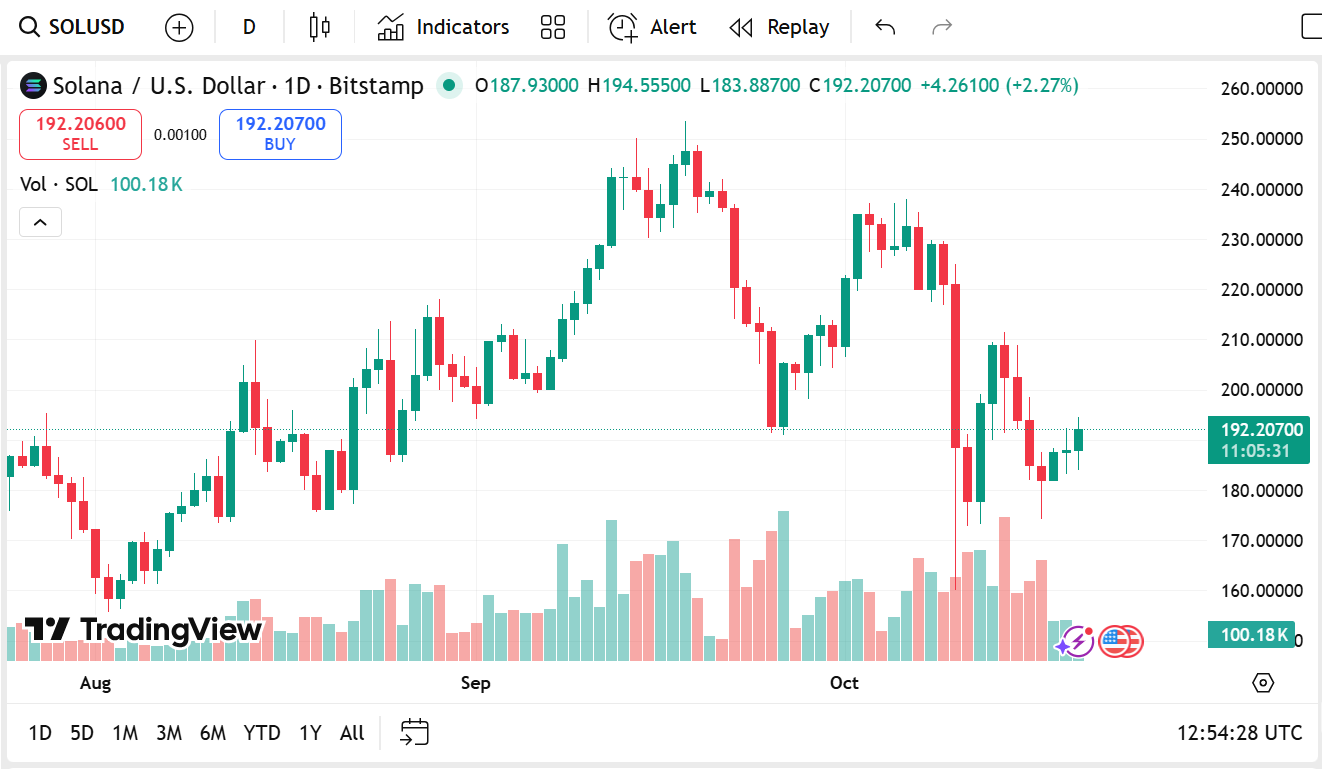Click the price scale settings hexagon icon

[x=1263, y=683]
